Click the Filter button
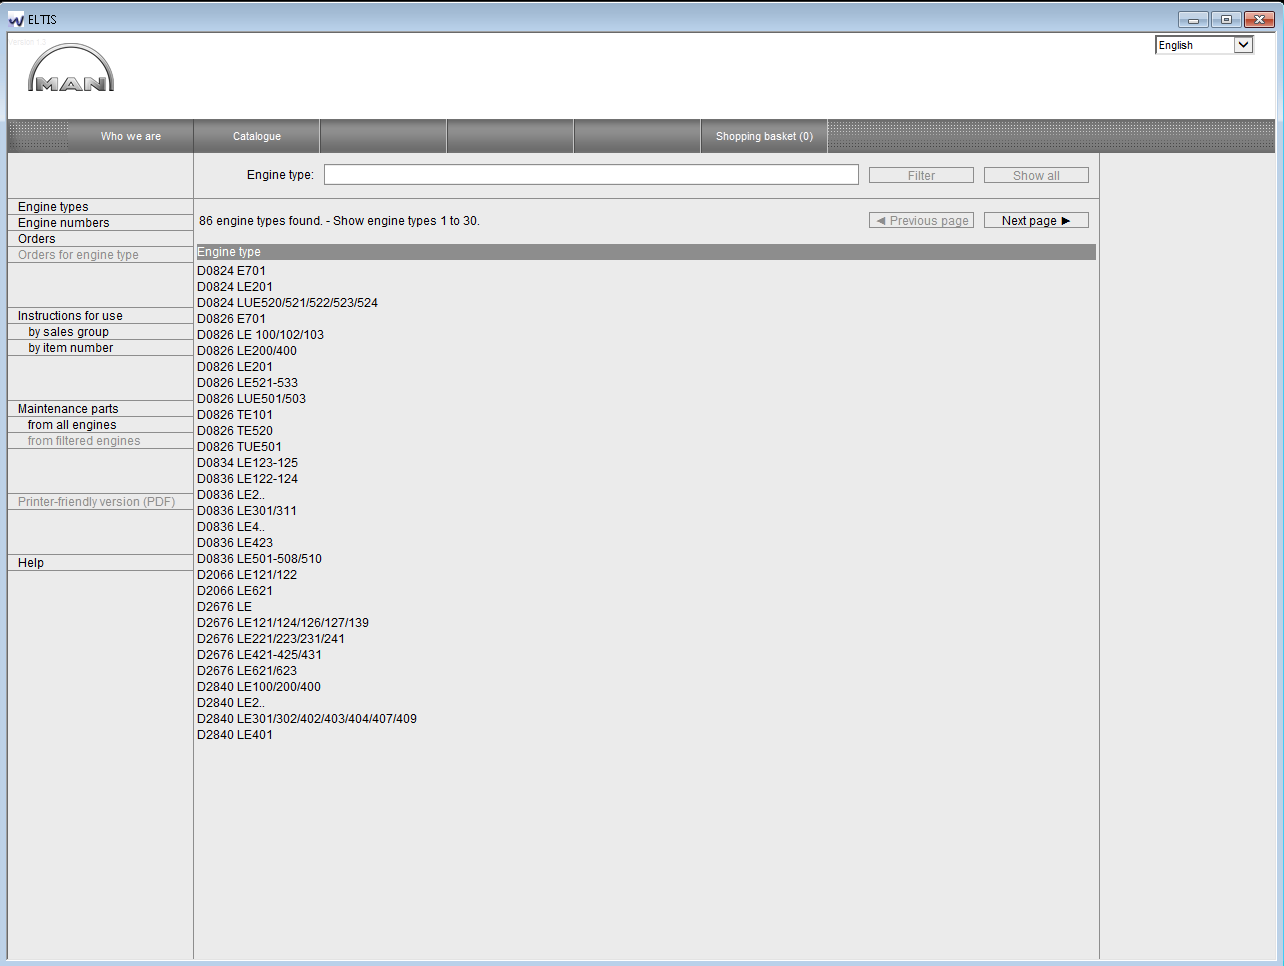Screen dimensions: 1284x966 pyautogui.click(x=921, y=175)
